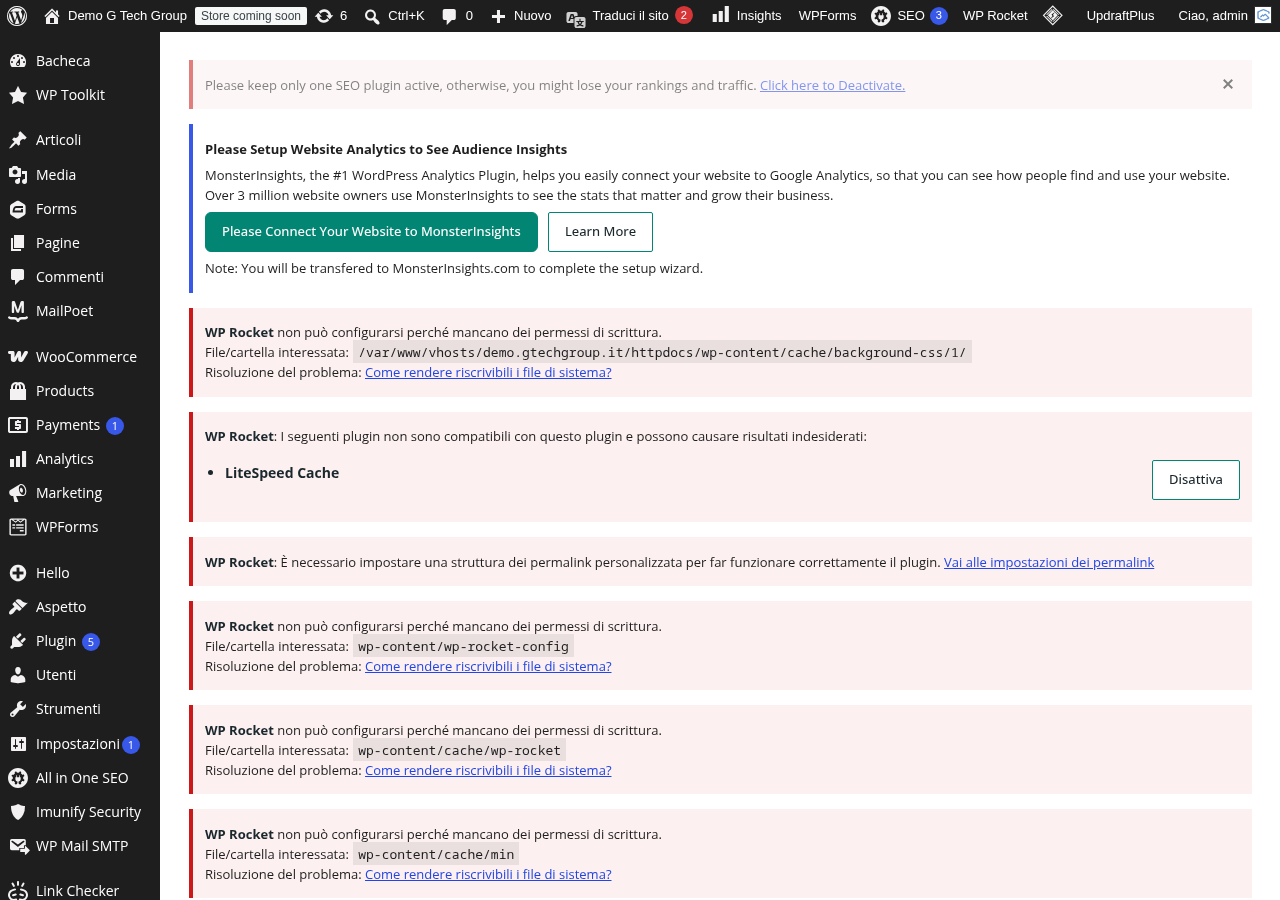Viewport: 1280px width, 900px height.
Task: Open Vai alle impostazioni dei permalink link
Action: click(x=1049, y=562)
